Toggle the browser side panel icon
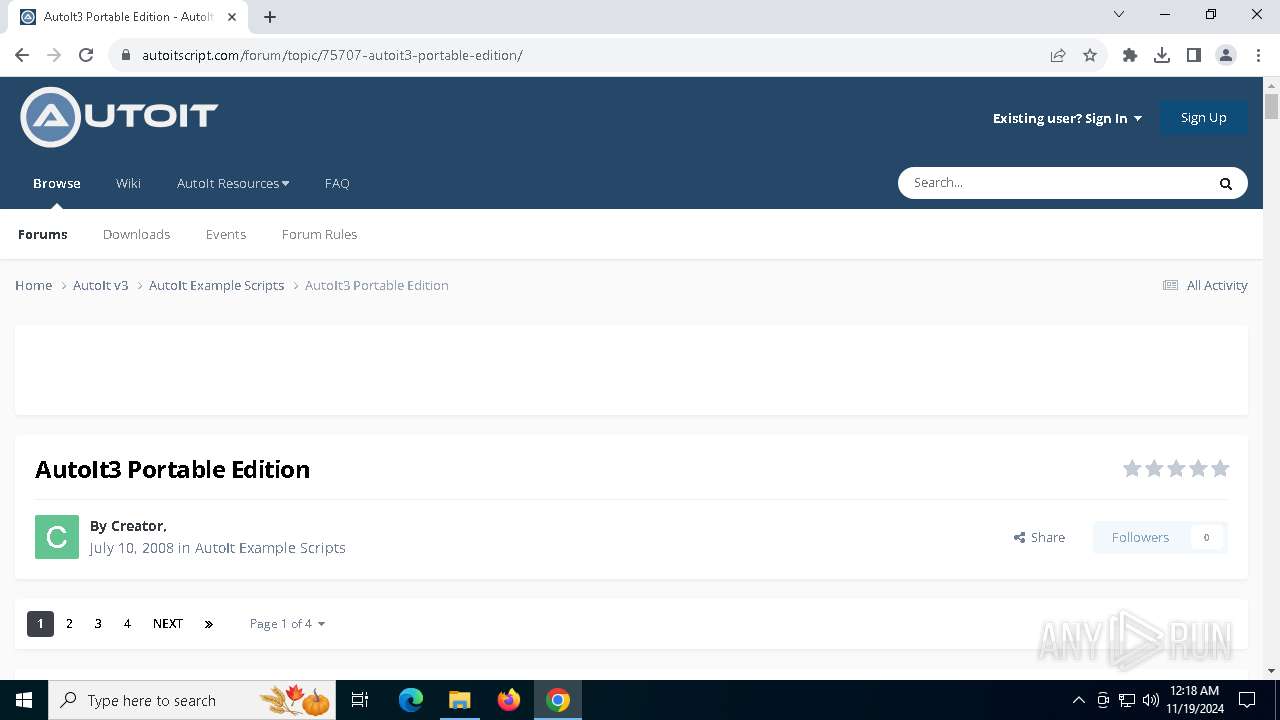The height and width of the screenshot is (720, 1280). [x=1194, y=55]
